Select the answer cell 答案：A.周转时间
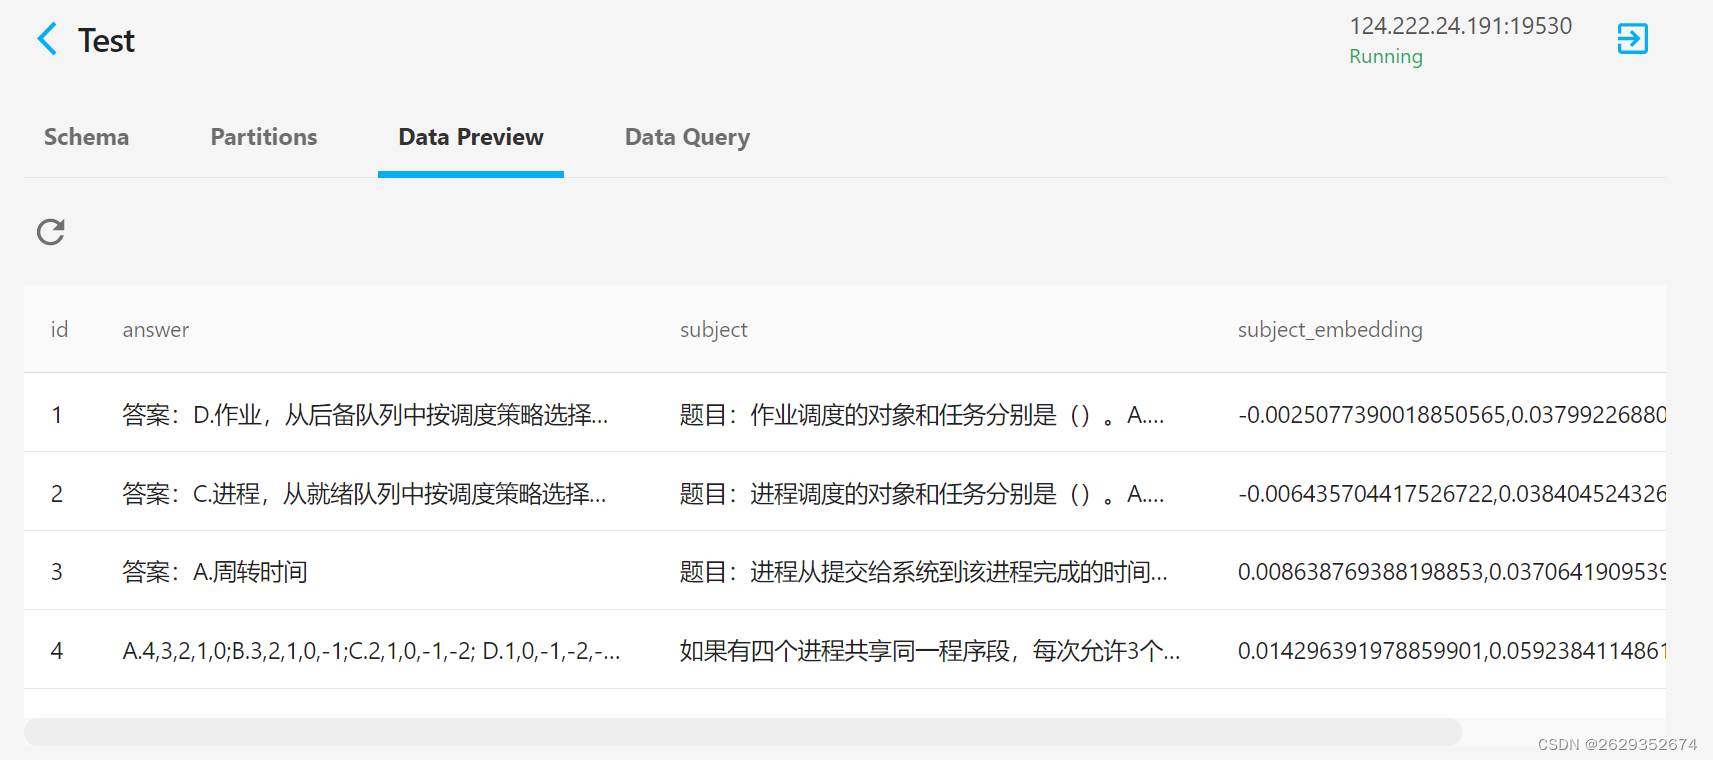 (x=215, y=572)
